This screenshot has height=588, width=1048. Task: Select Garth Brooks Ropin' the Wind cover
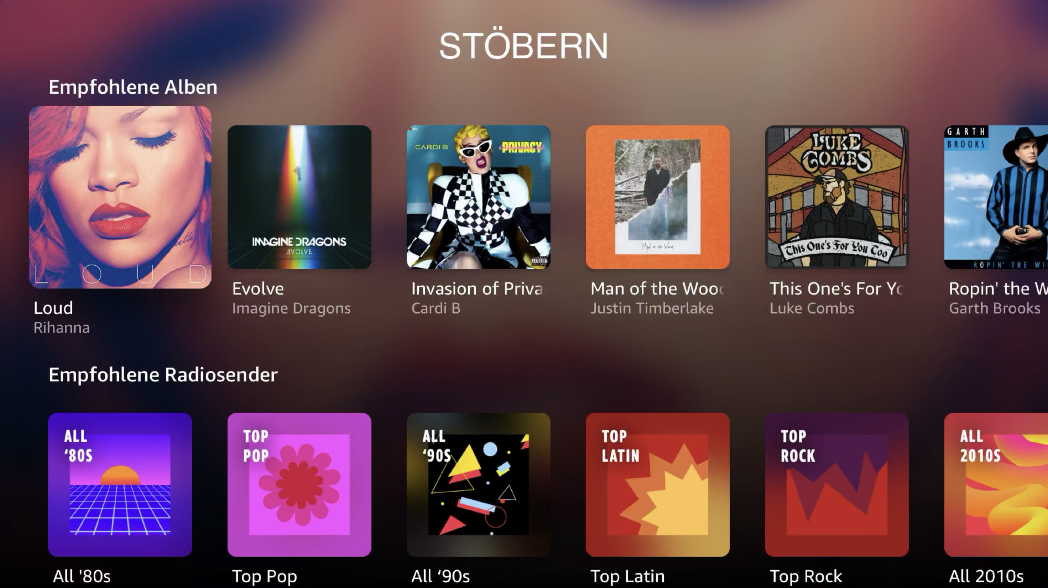coord(996,197)
